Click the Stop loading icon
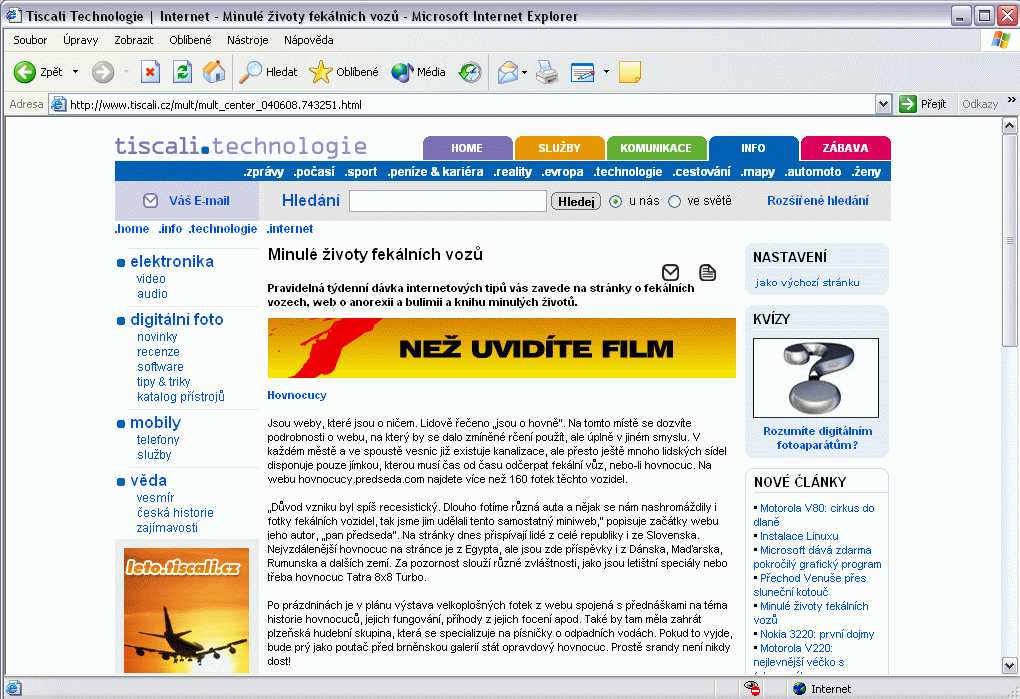1020x699 pixels. (x=150, y=72)
